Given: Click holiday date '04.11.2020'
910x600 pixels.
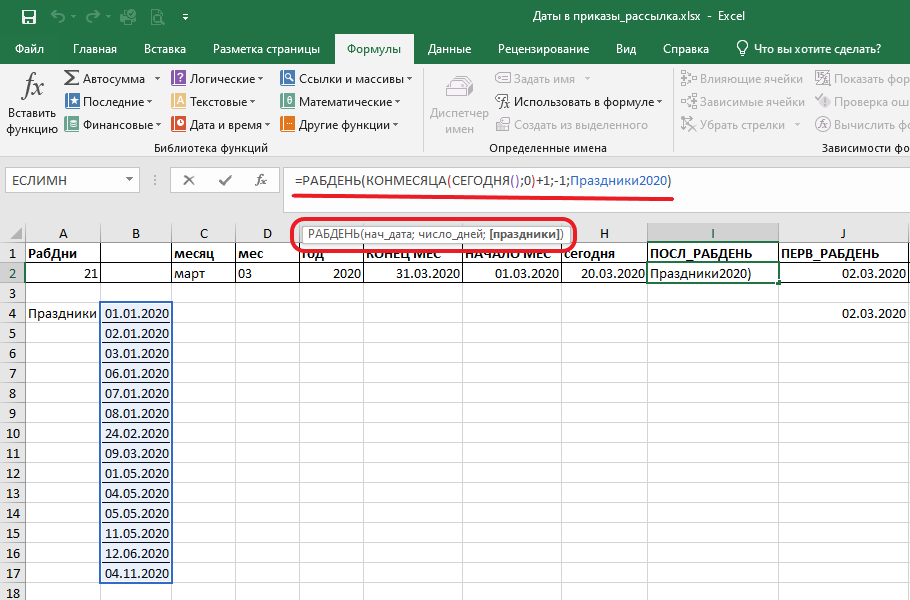Looking at the screenshot, I should [x=136, y=573].
